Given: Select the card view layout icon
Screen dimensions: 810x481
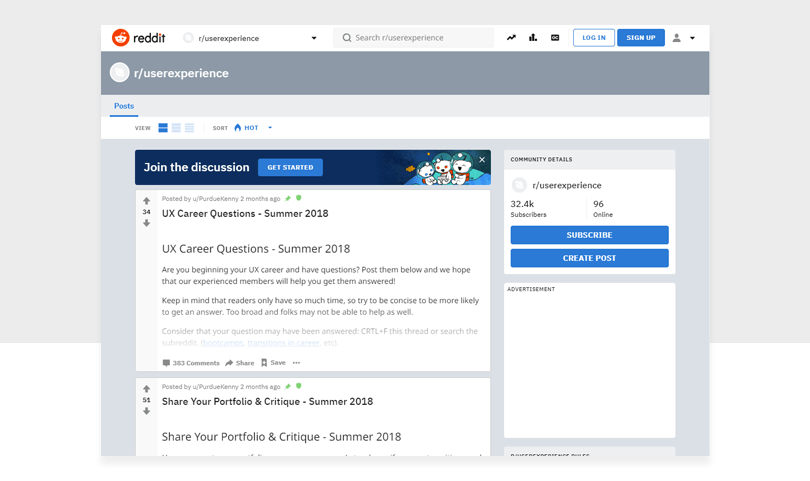Looking at the screenshot, I should point(163,128).
